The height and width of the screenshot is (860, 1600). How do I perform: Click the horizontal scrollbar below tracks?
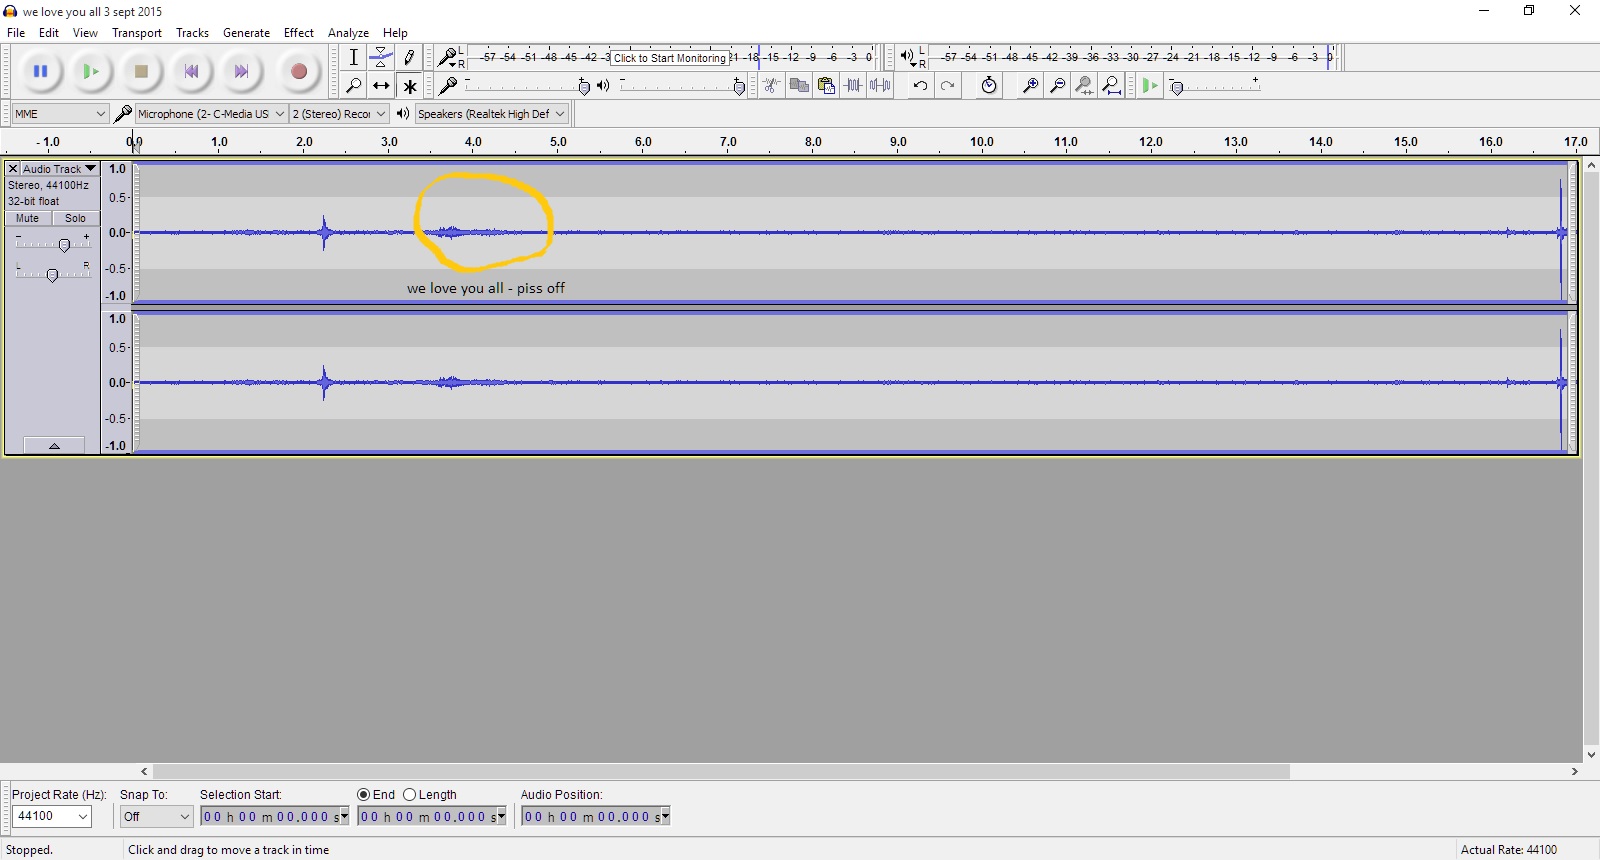[x=720, y=772]
